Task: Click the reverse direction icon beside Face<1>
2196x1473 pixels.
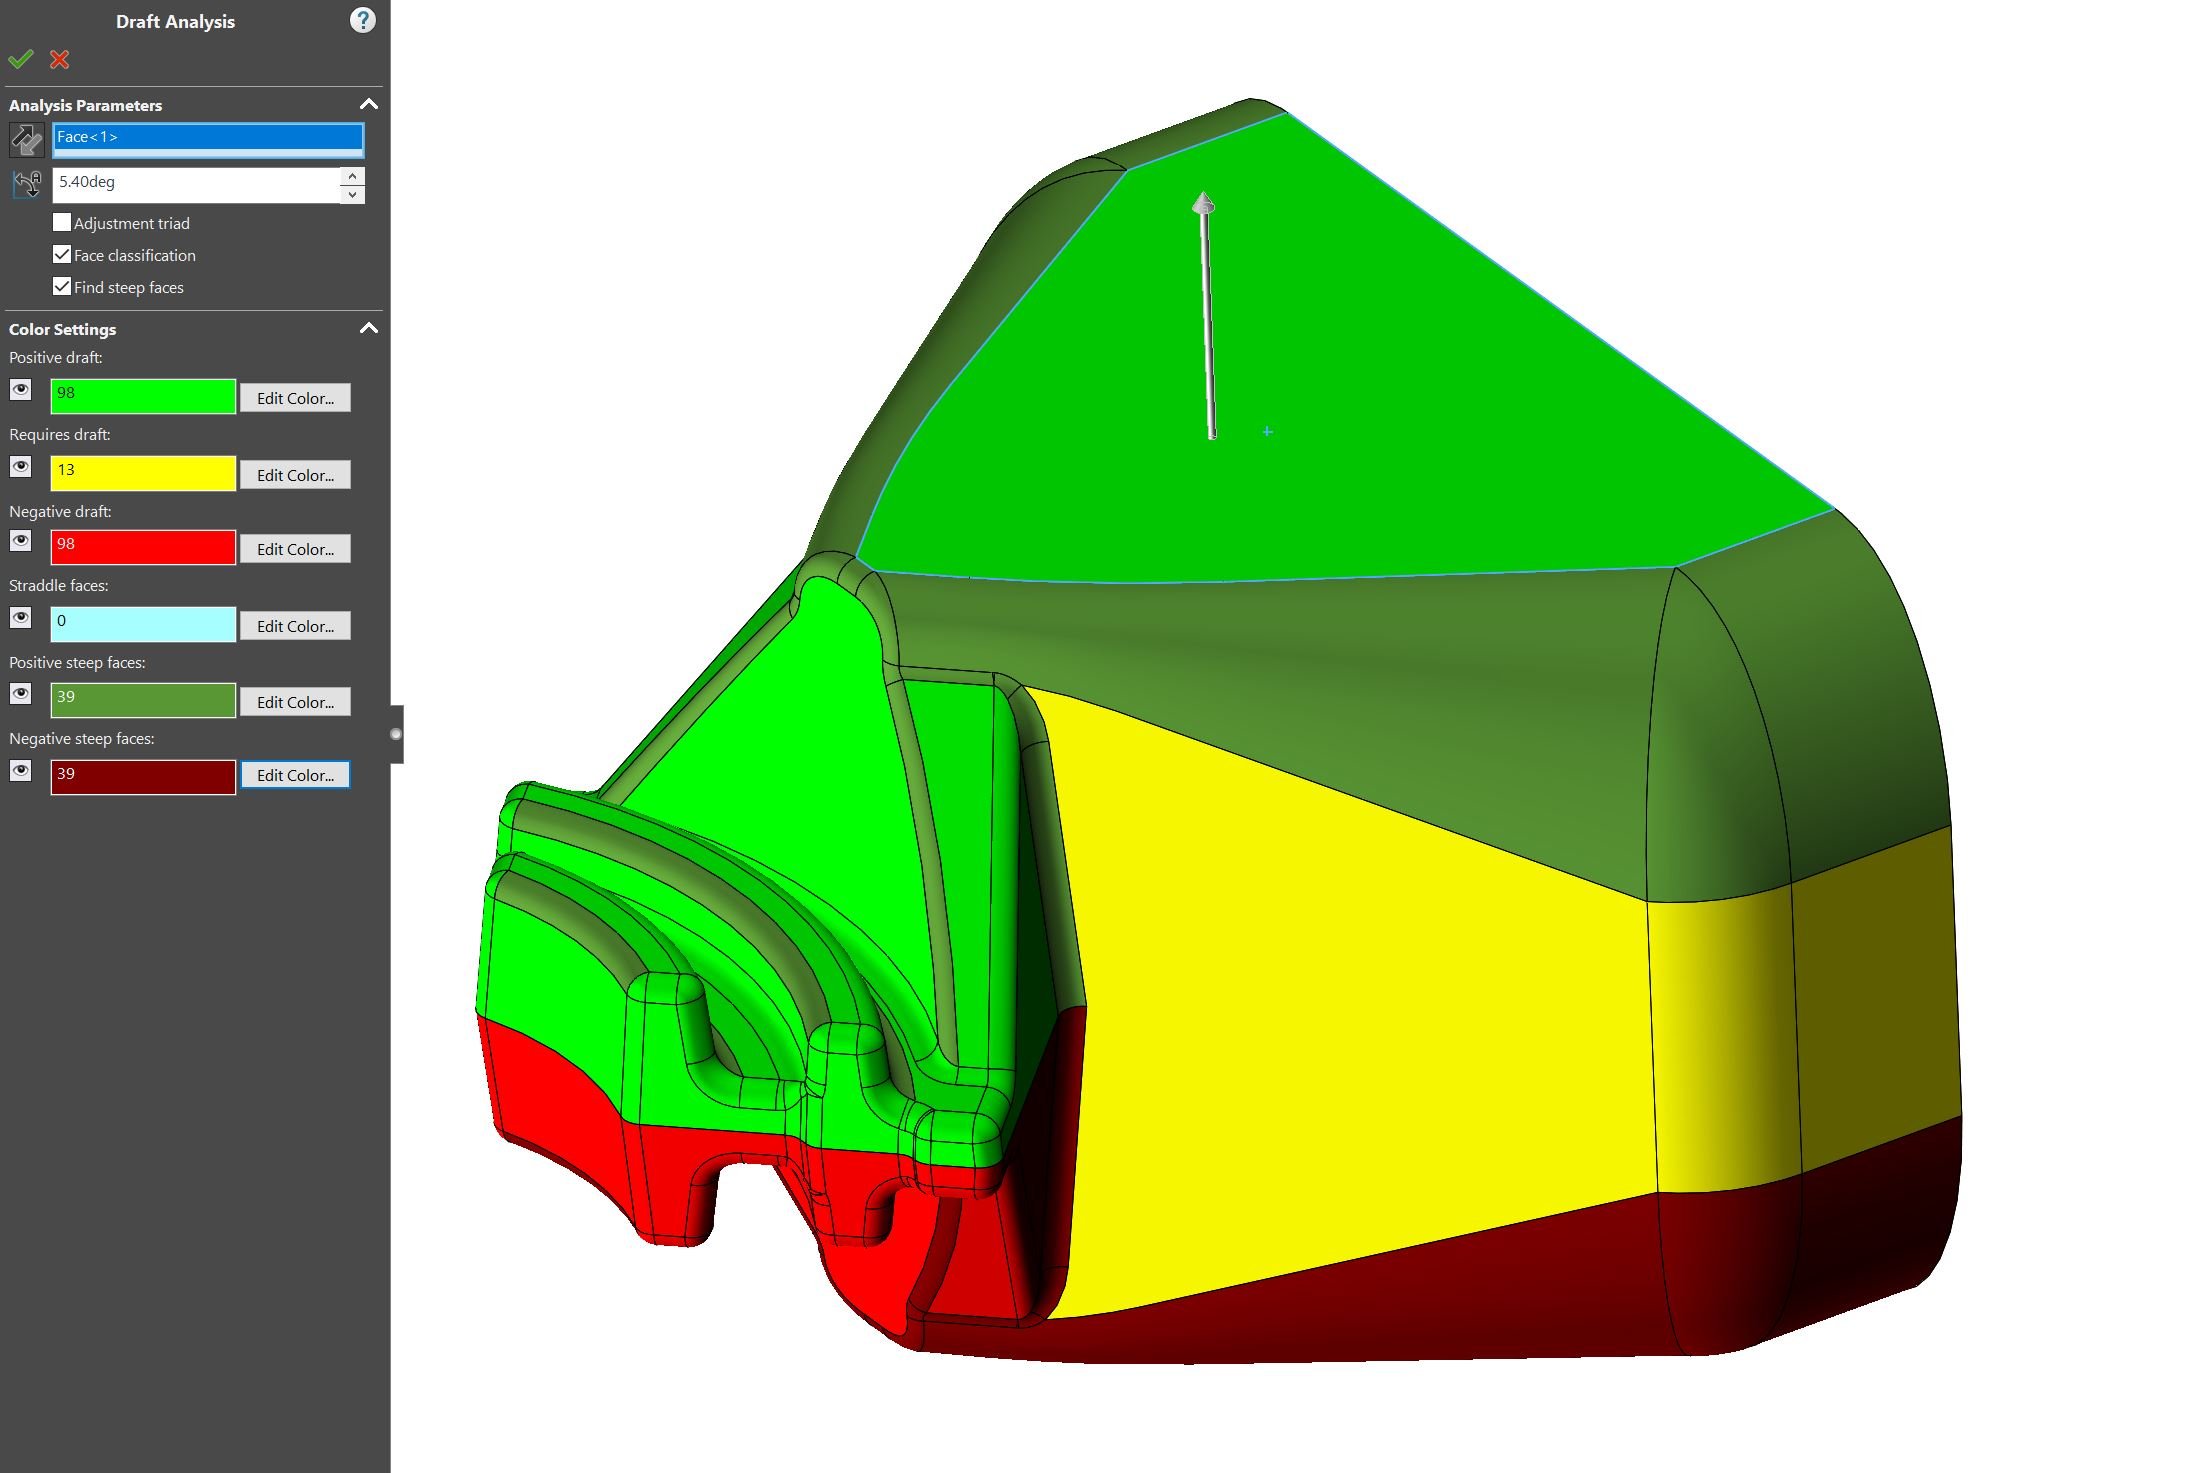Action: point(27,140)
